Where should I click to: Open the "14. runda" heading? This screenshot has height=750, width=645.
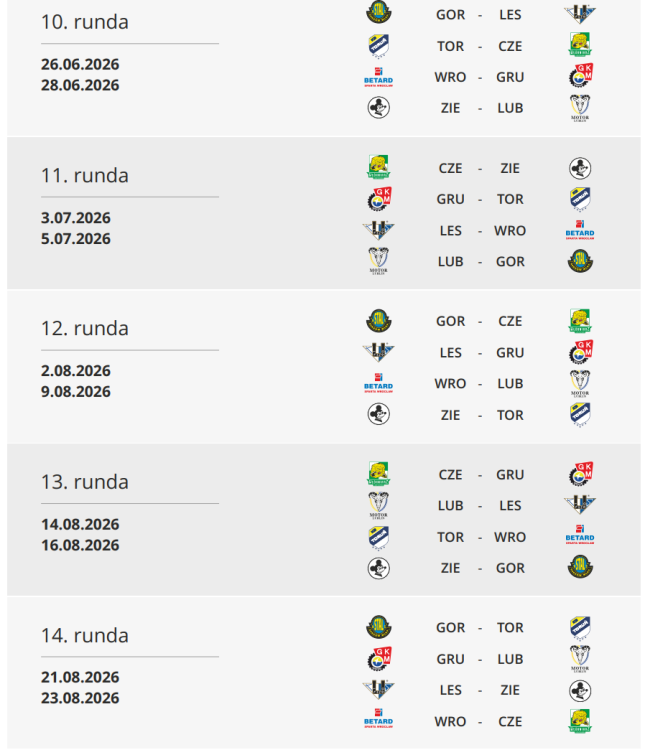tap(85, 635)
